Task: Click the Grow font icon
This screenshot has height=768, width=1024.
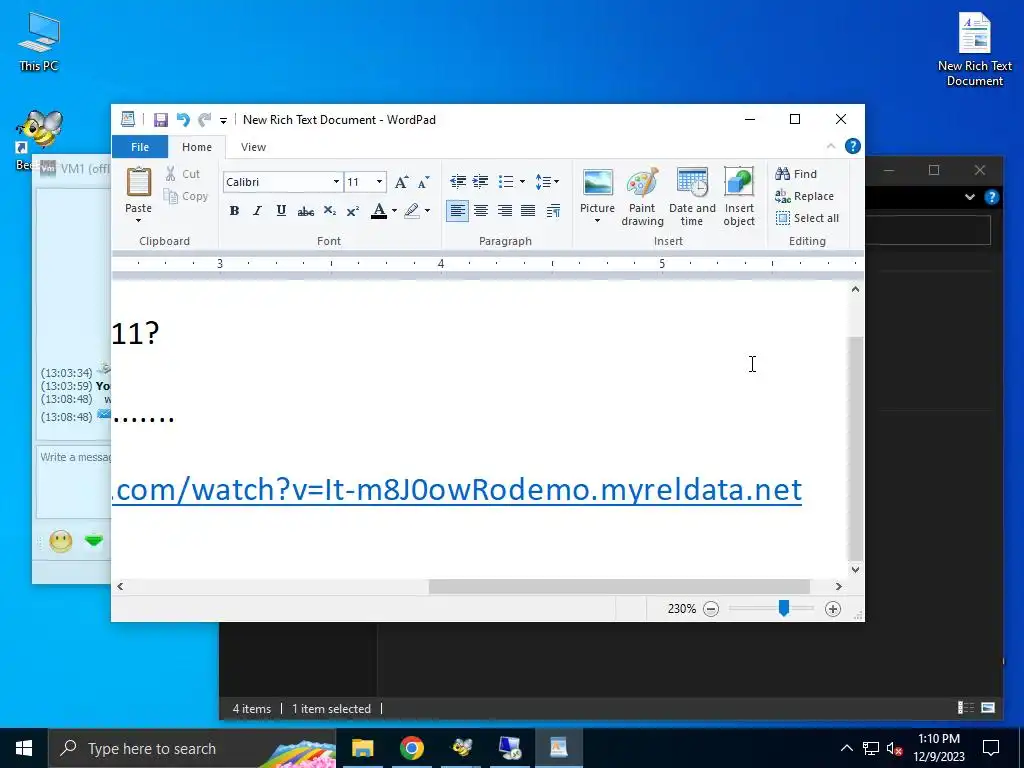Action: 402,182
